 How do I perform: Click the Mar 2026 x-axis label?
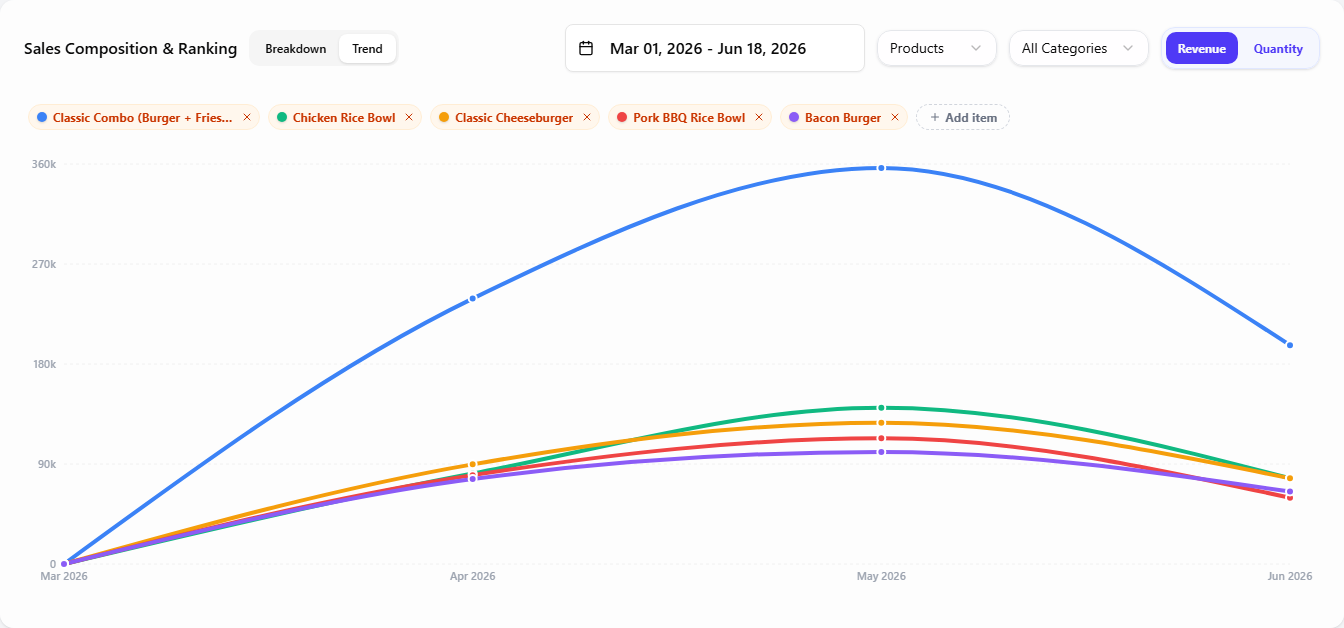coord(64,576)
